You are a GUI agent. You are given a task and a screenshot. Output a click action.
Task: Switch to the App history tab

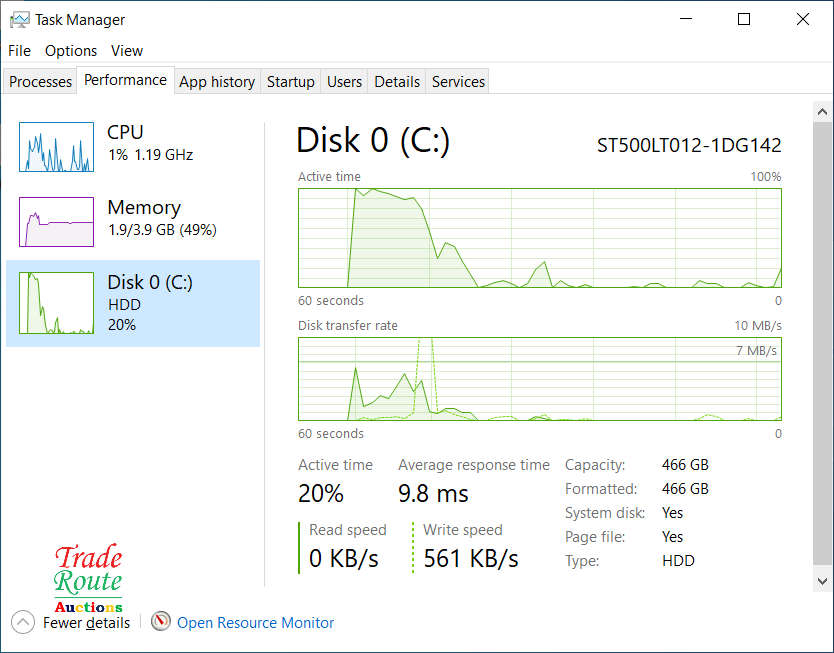(x=217, y=82)
